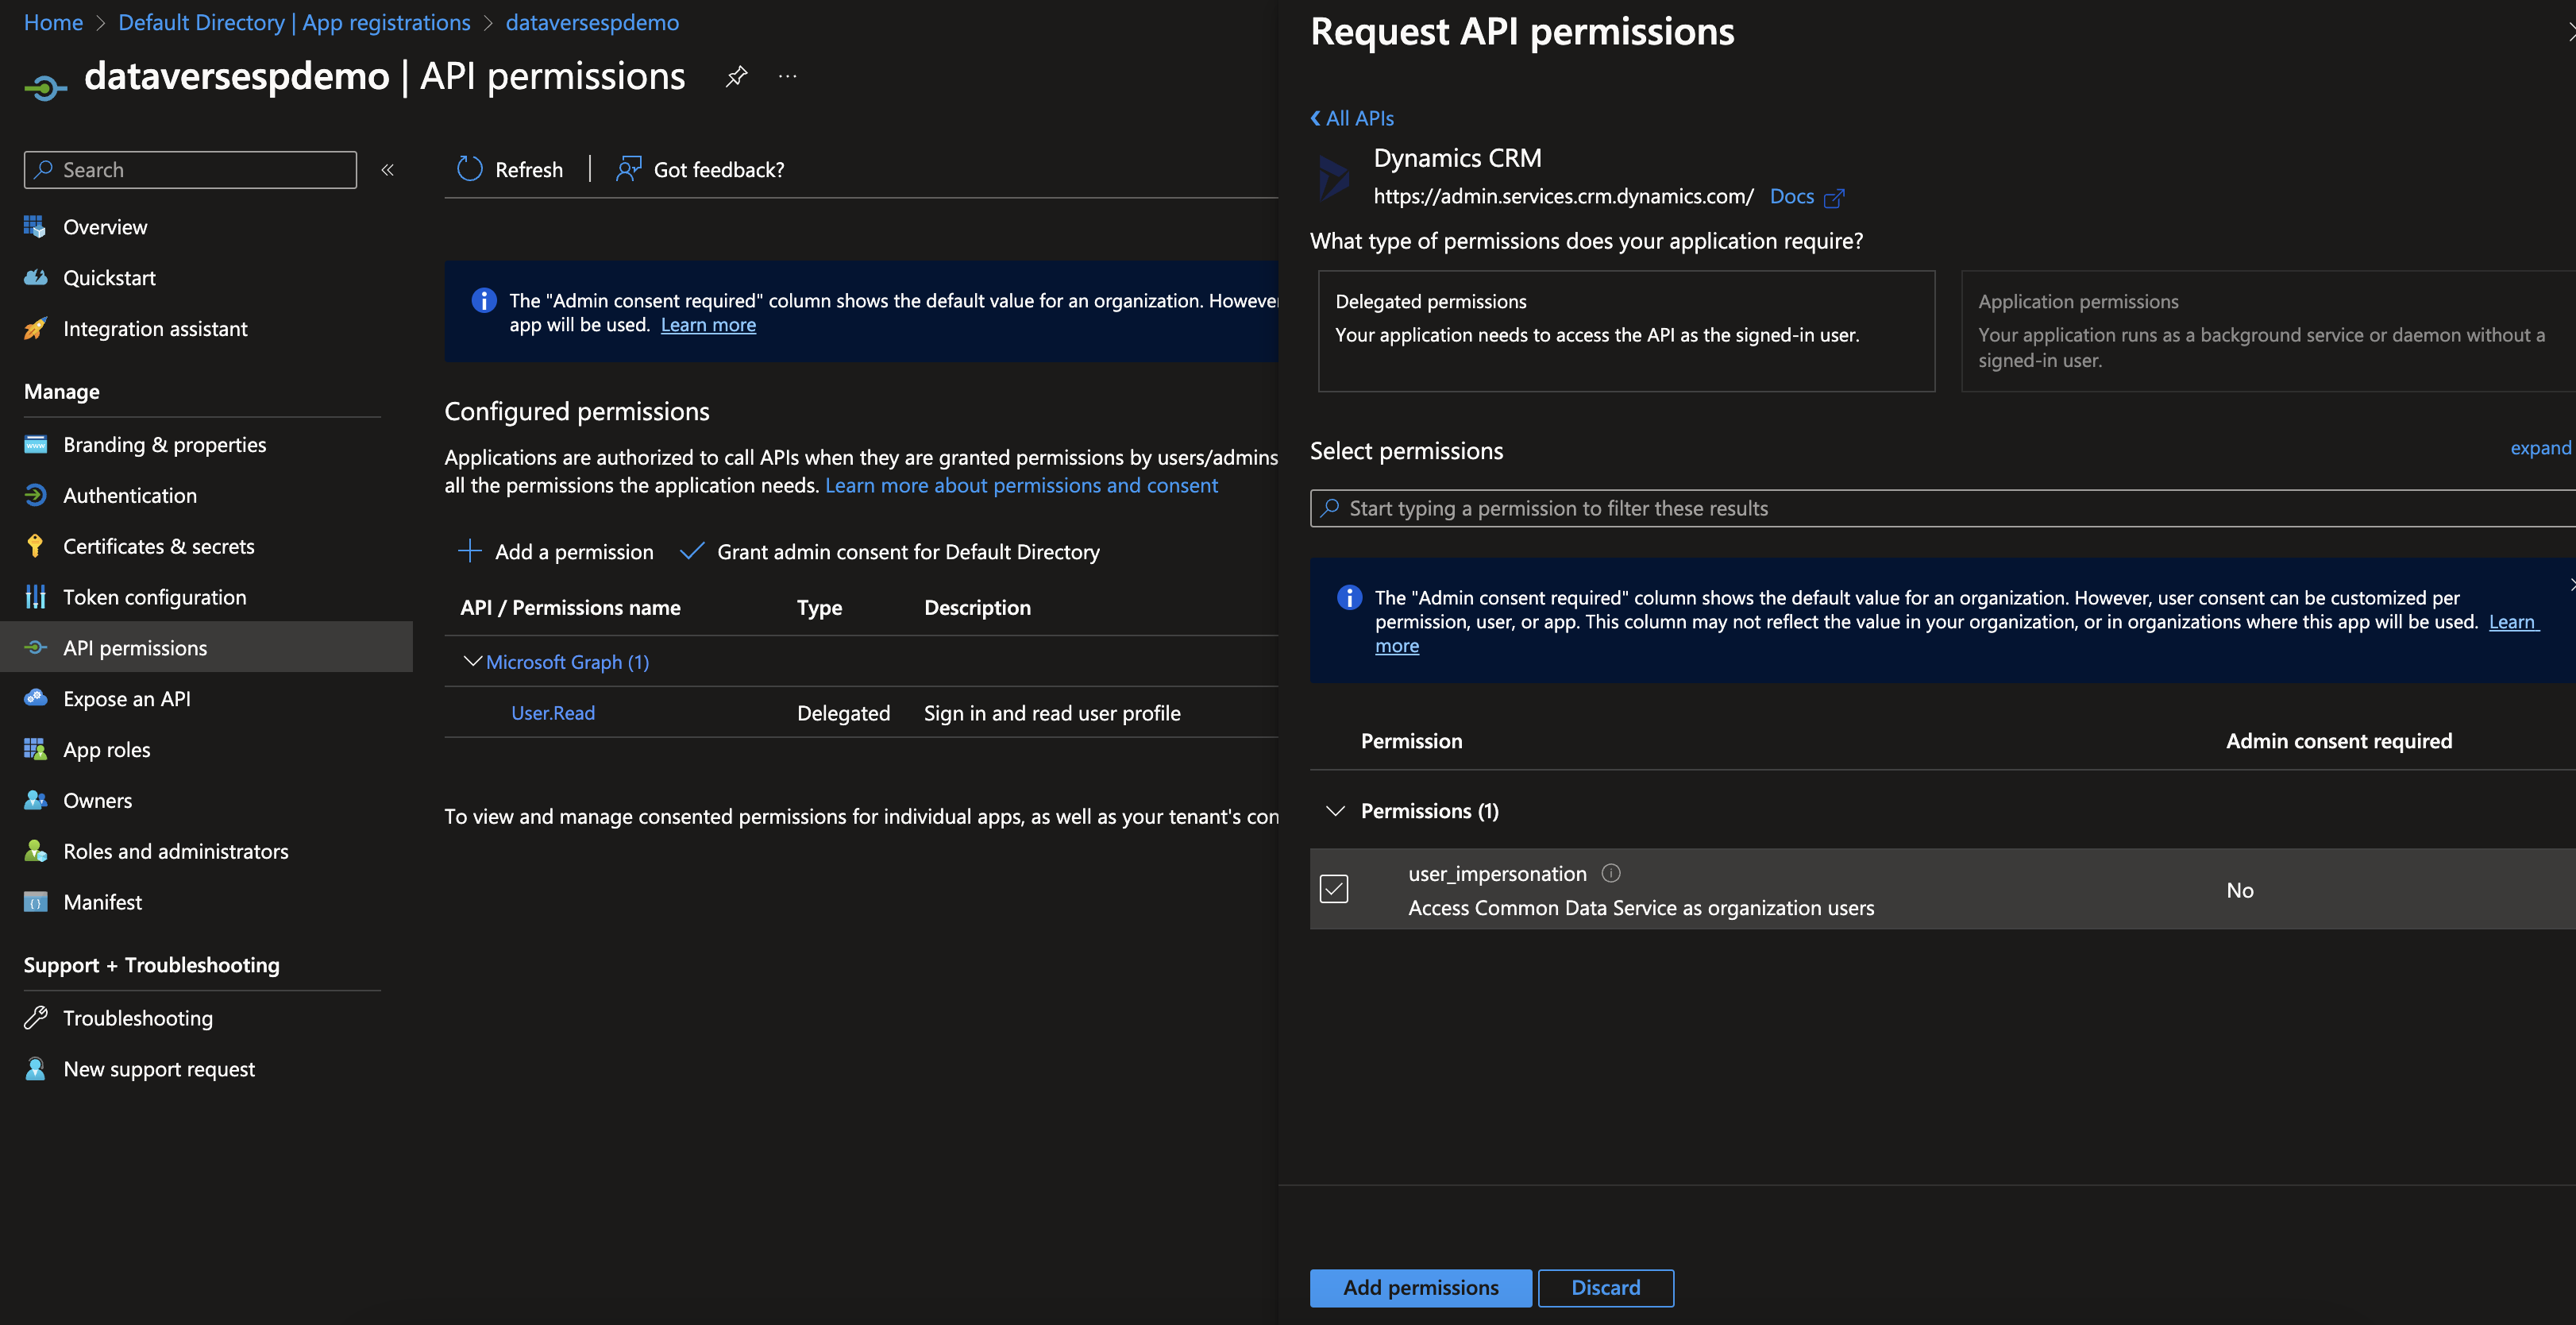Click "Sign in and read user profile" description
Image resolution: width=2576 pixels, height=1325 pixels.
[x=1052, y=713]
